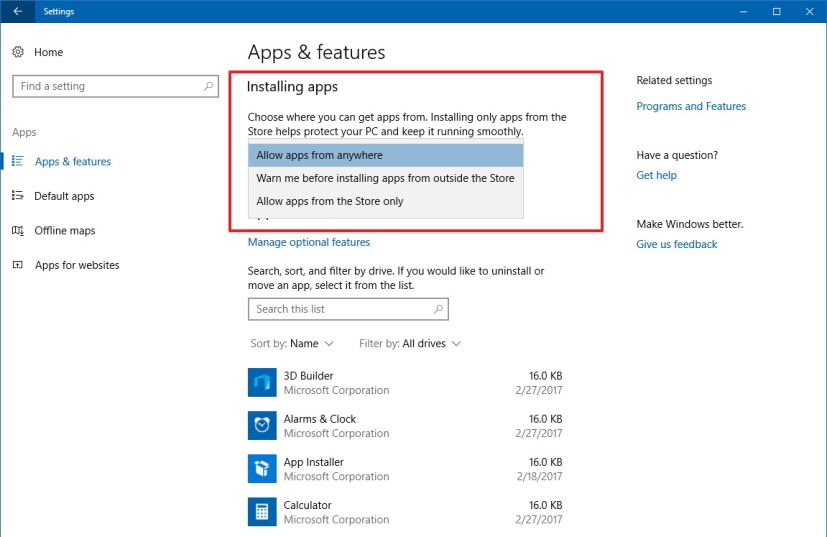Minimize the Settings window
This screenshot has height=537, width=827.
[744, 11]
